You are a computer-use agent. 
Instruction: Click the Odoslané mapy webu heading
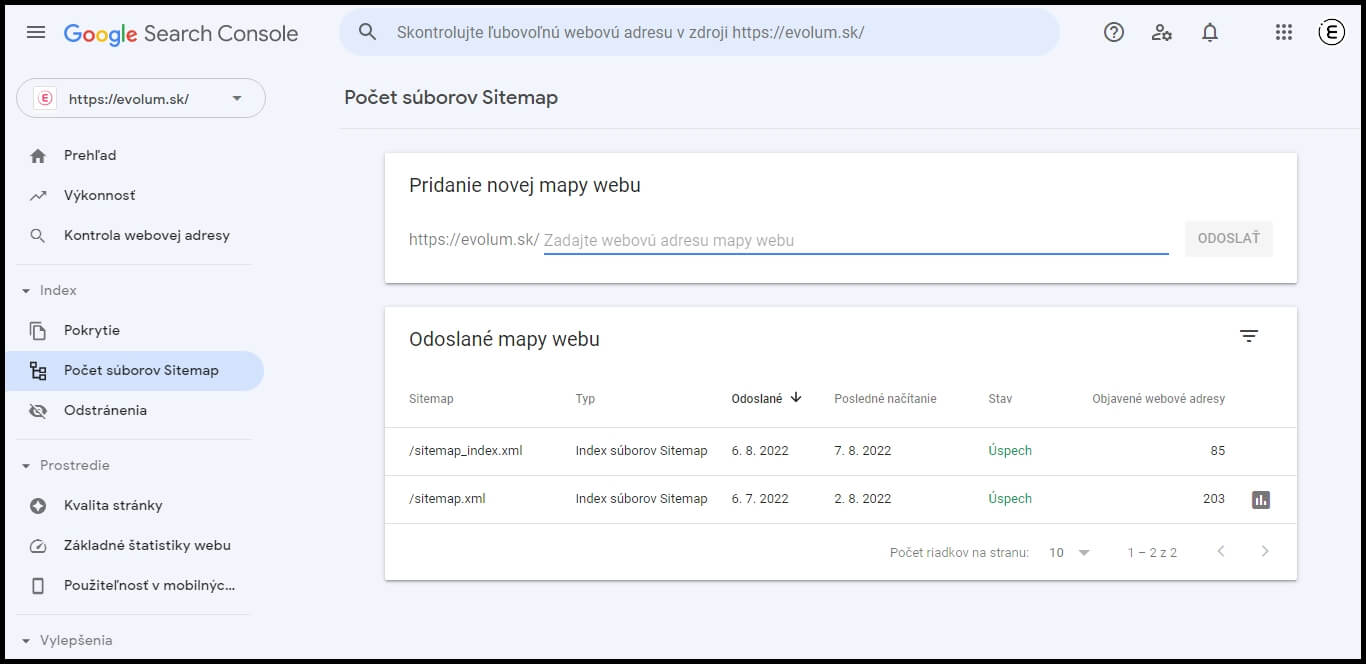tap(504, 339)
